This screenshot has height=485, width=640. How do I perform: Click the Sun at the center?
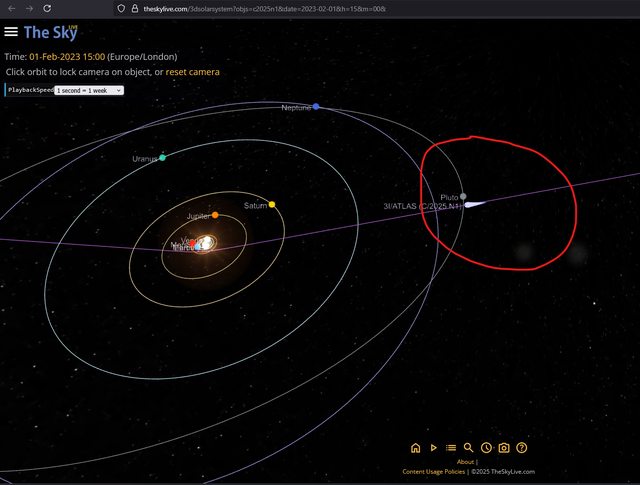pyautogui.click(x=207, y=242)
